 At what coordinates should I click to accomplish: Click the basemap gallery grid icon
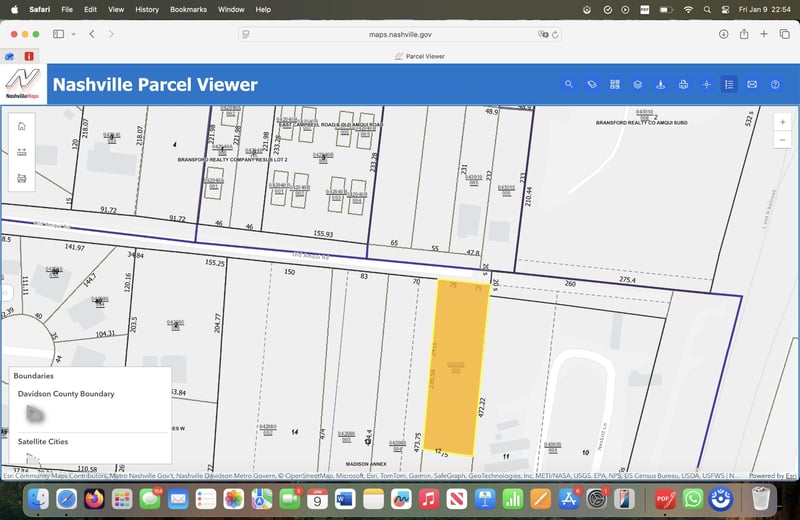(x=615, y=85)
